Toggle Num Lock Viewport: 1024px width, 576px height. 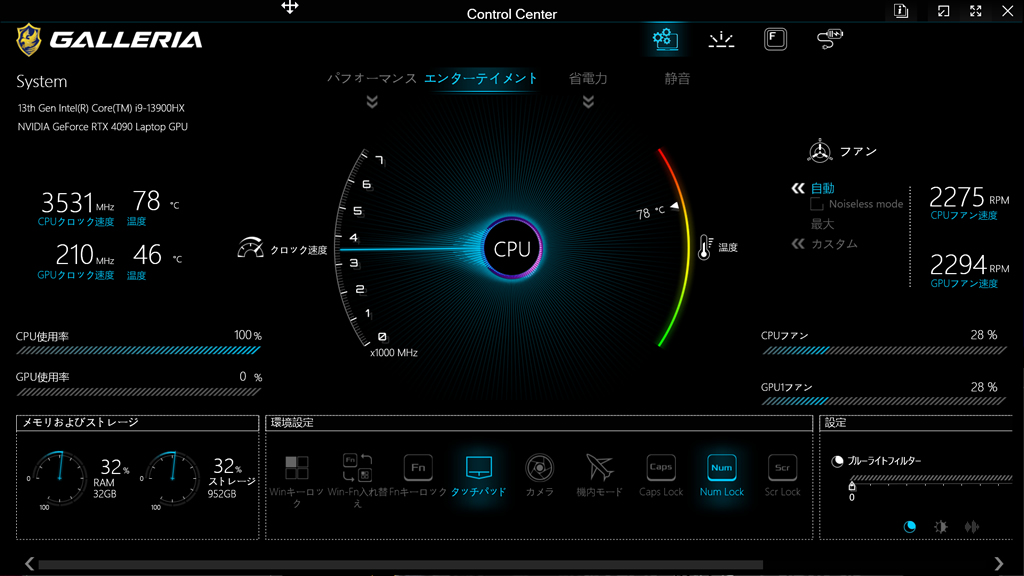click(722, 467)
